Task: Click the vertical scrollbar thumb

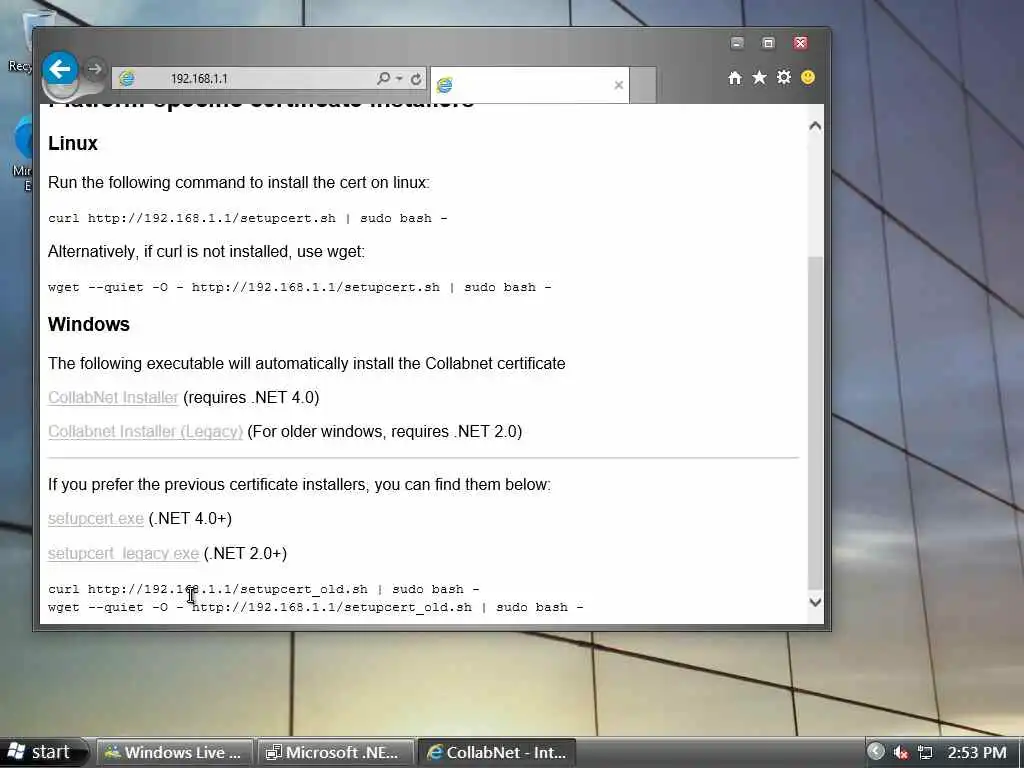Action: click(815, 423)
